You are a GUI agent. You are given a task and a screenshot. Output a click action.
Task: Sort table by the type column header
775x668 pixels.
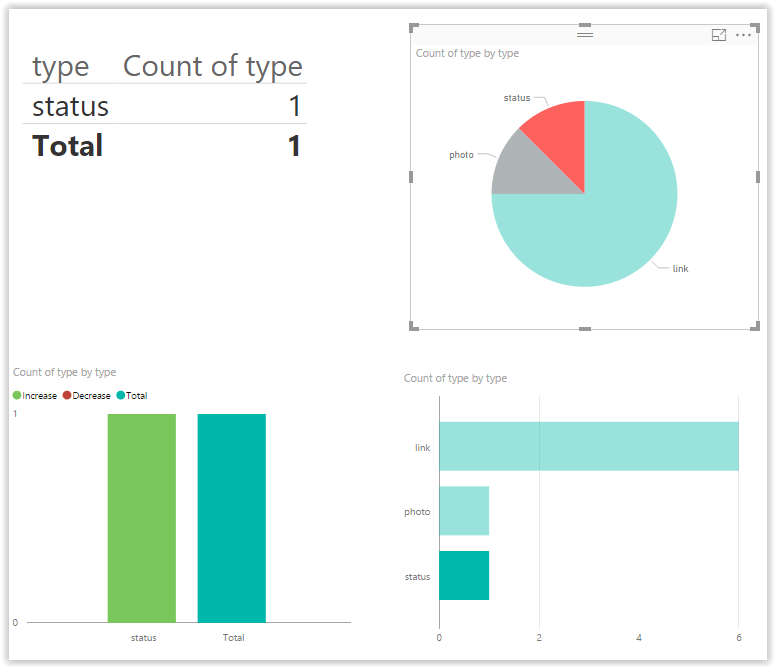click(60, 67)
